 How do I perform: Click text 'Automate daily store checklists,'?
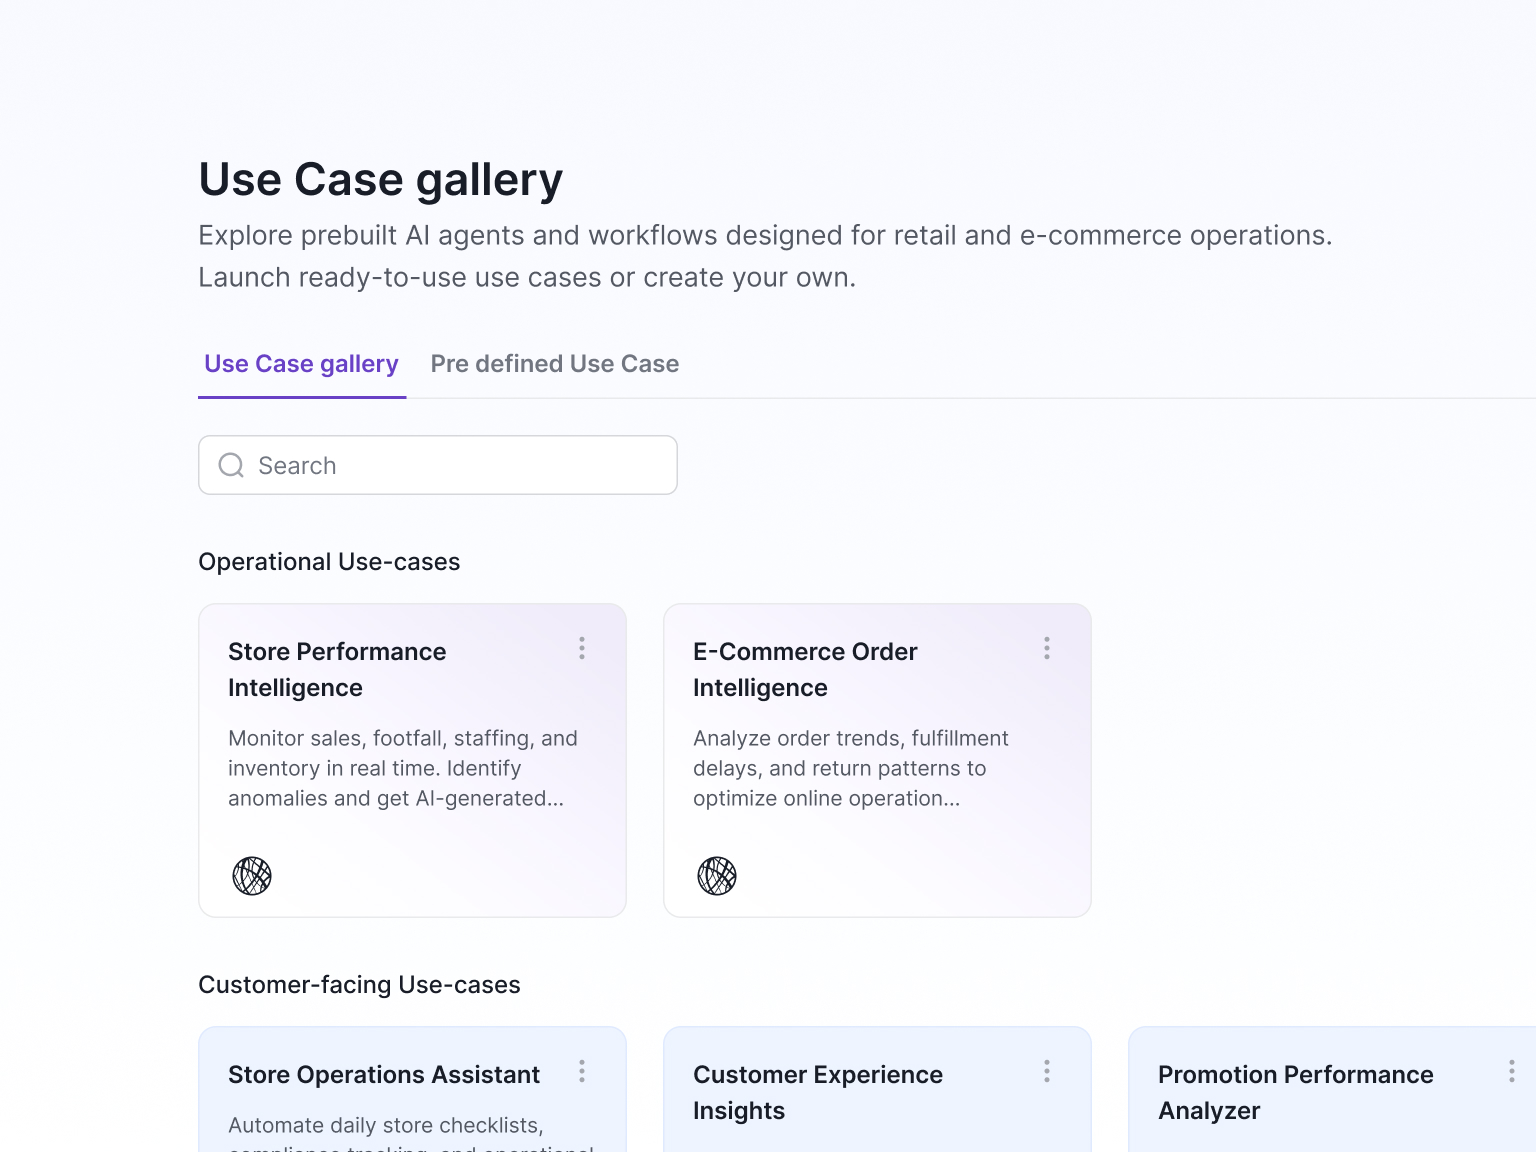[386, 1125]
